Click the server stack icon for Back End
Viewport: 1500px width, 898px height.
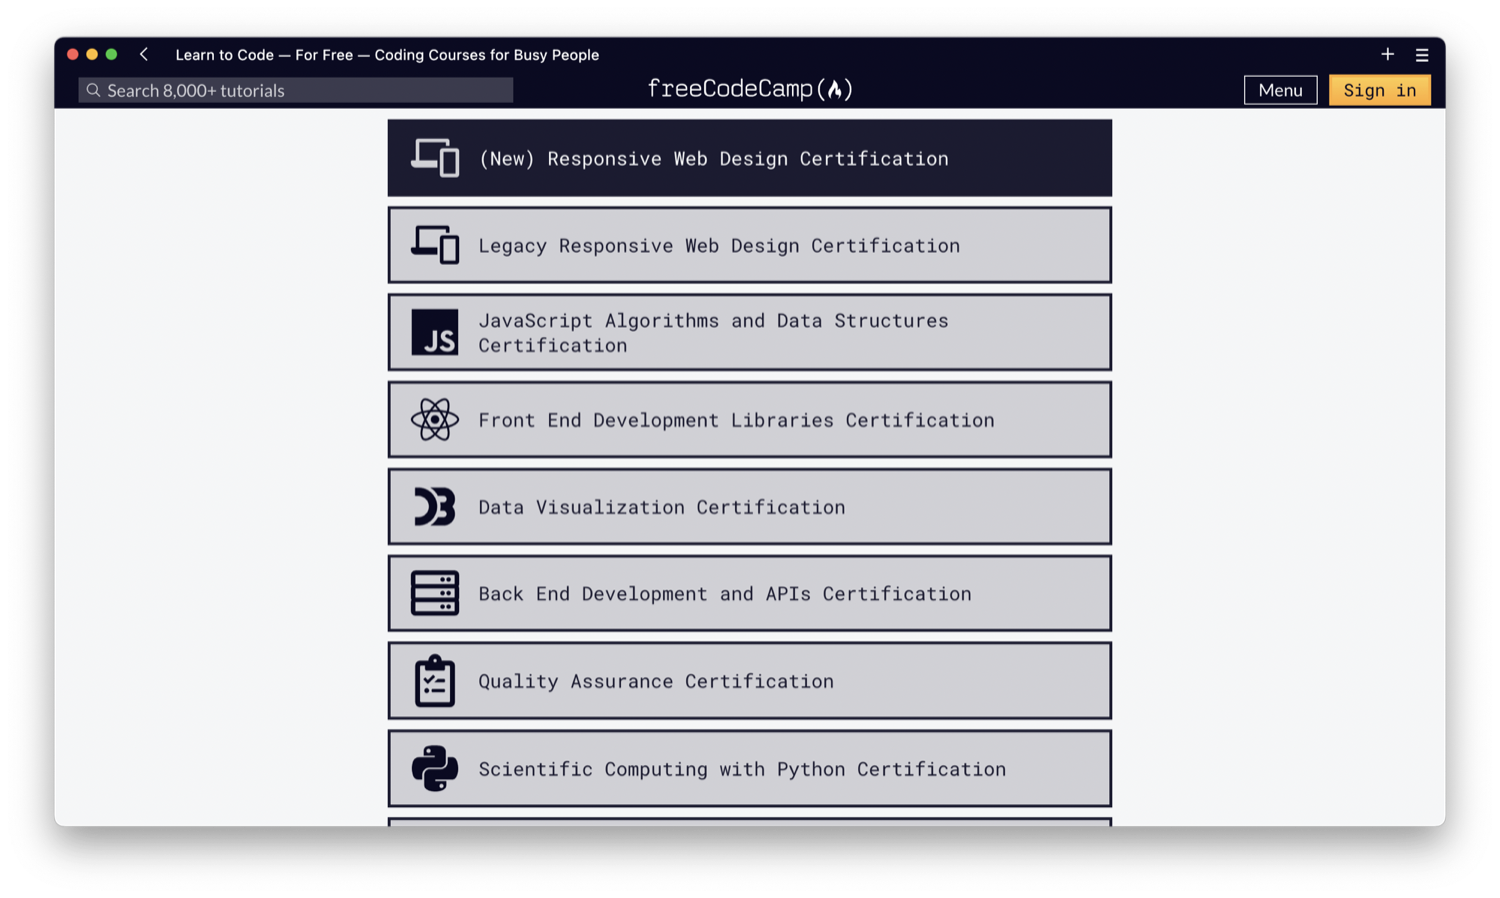tap(435, 594)
